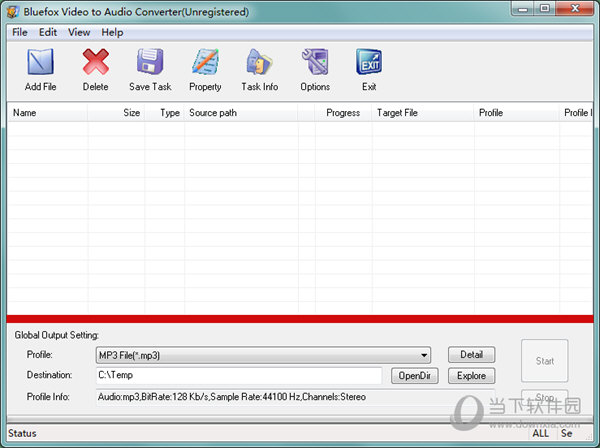Click the Progress column header
Viewport: 600px width, 448px height.
click(x=343, y=112)
